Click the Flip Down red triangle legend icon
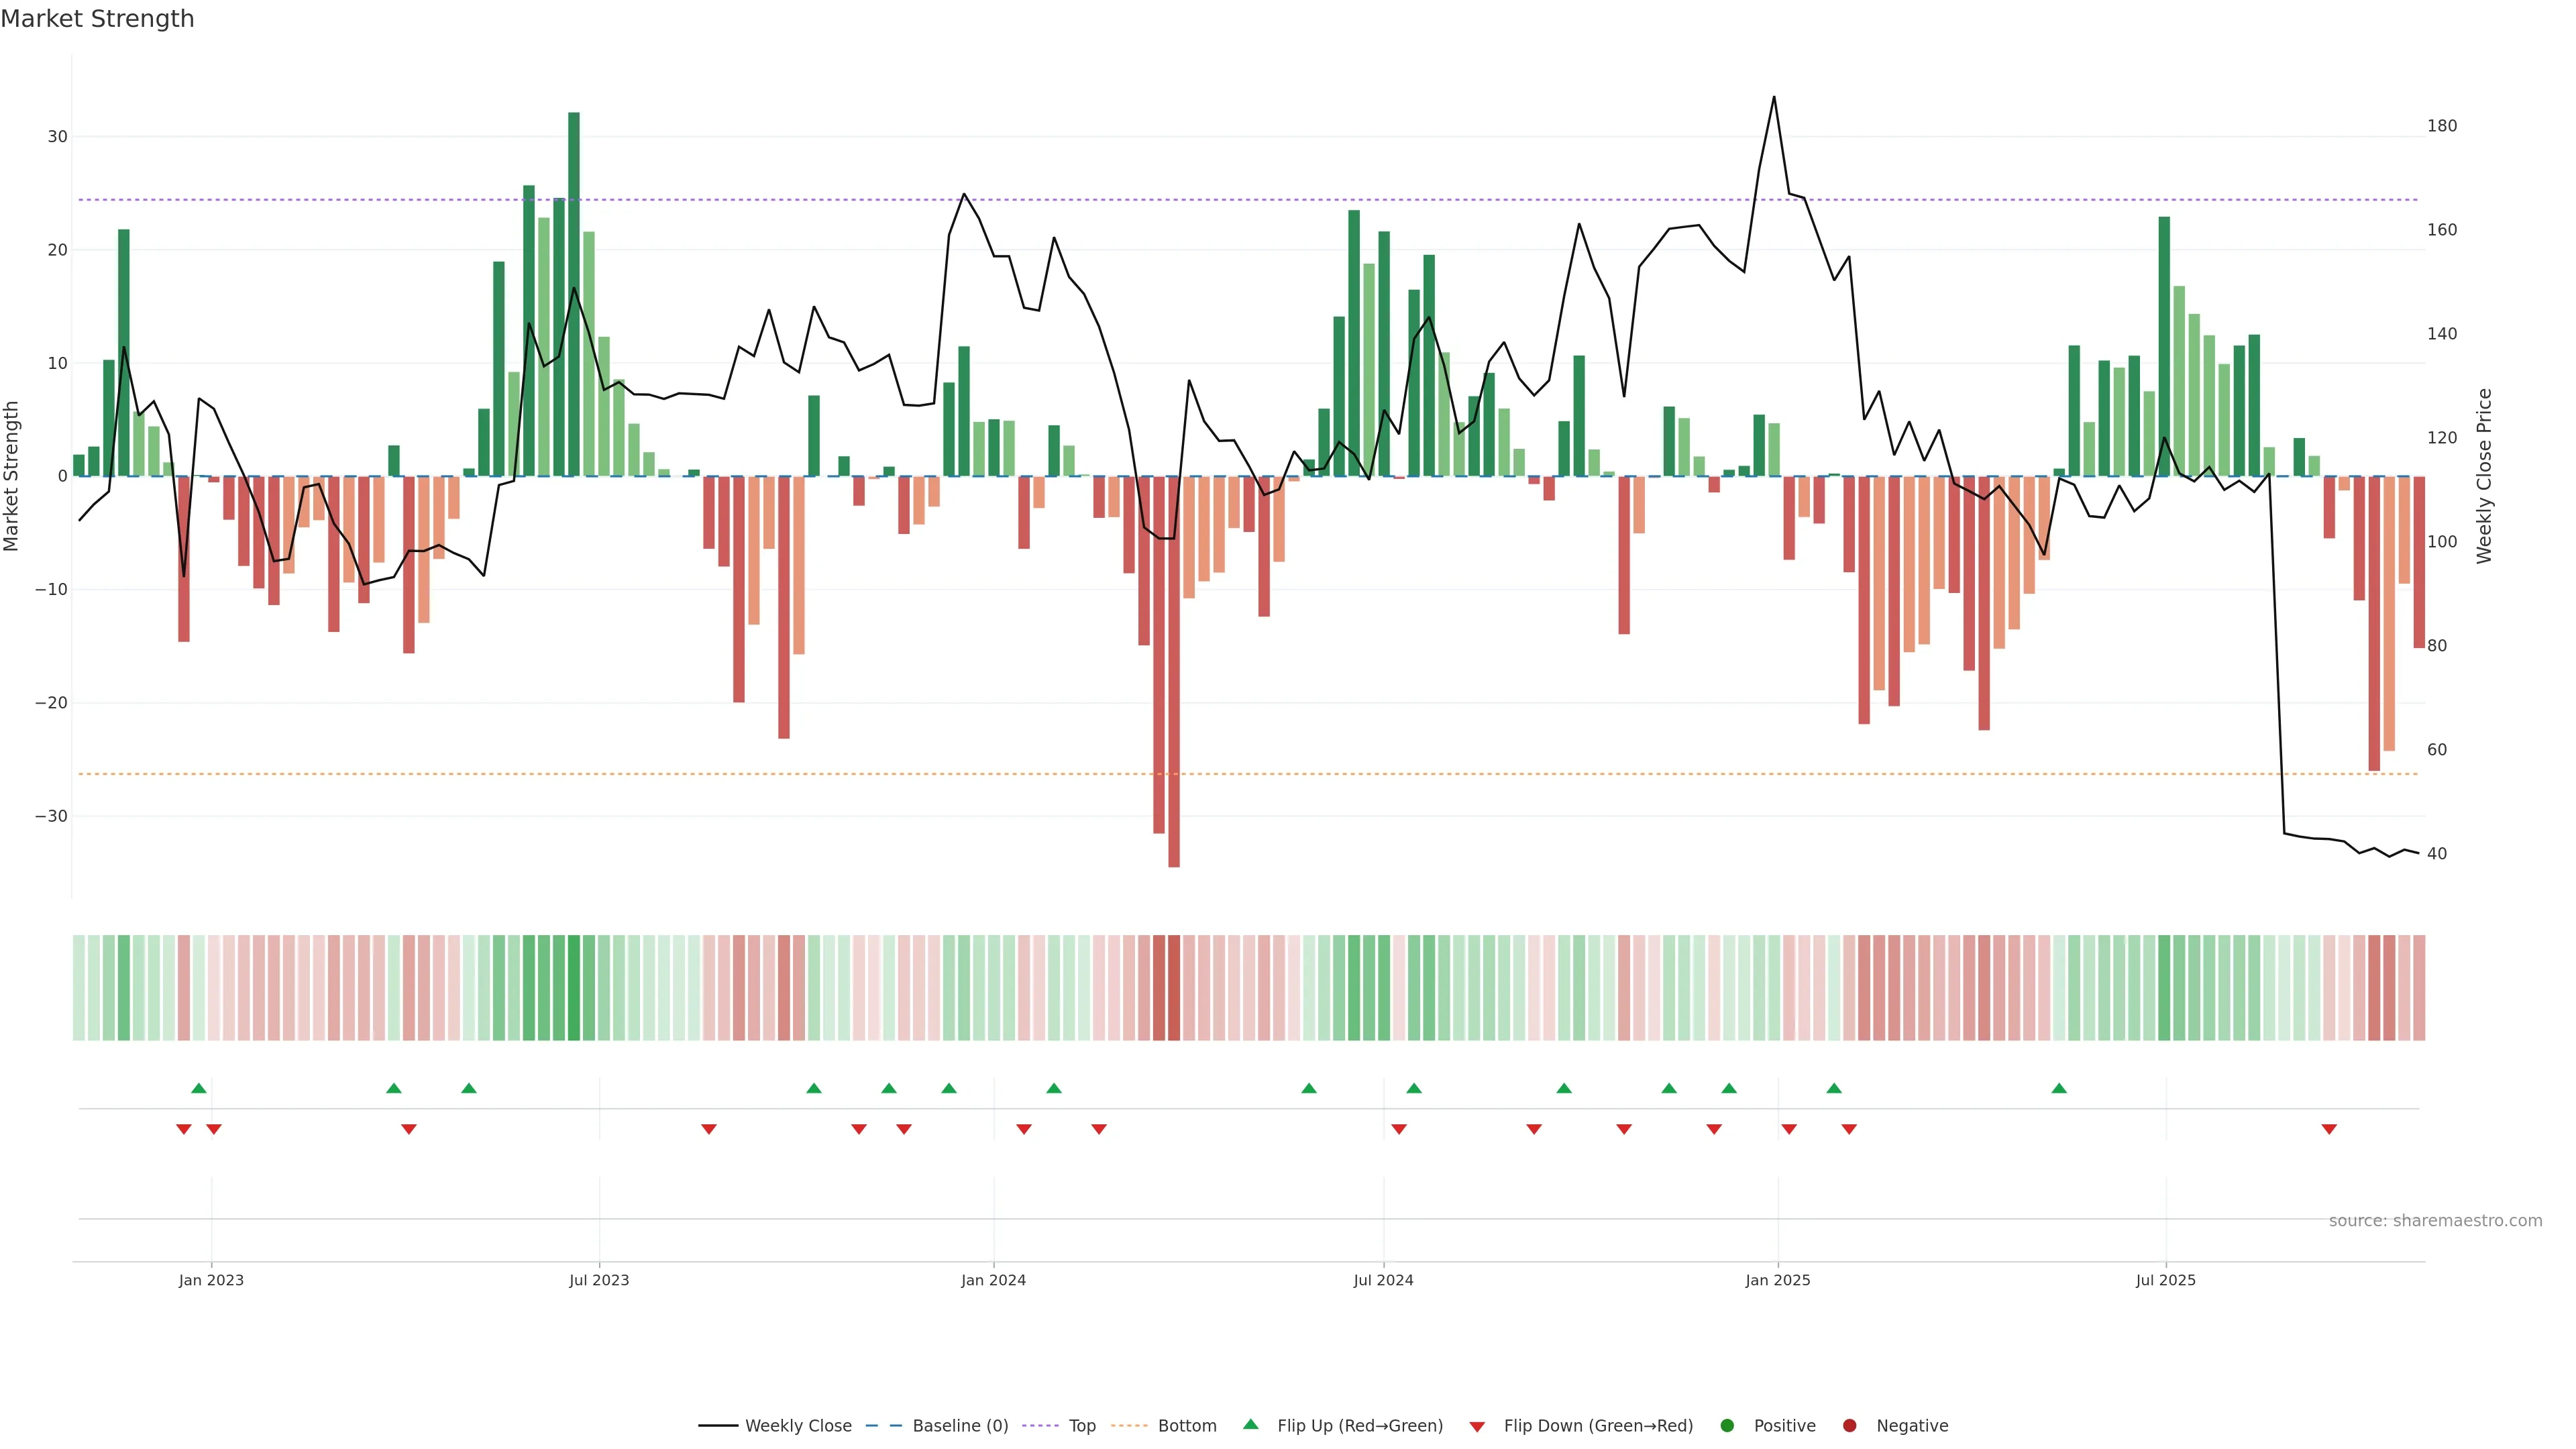Screen dimensions: 2576x1449 click(1477, 1427)
